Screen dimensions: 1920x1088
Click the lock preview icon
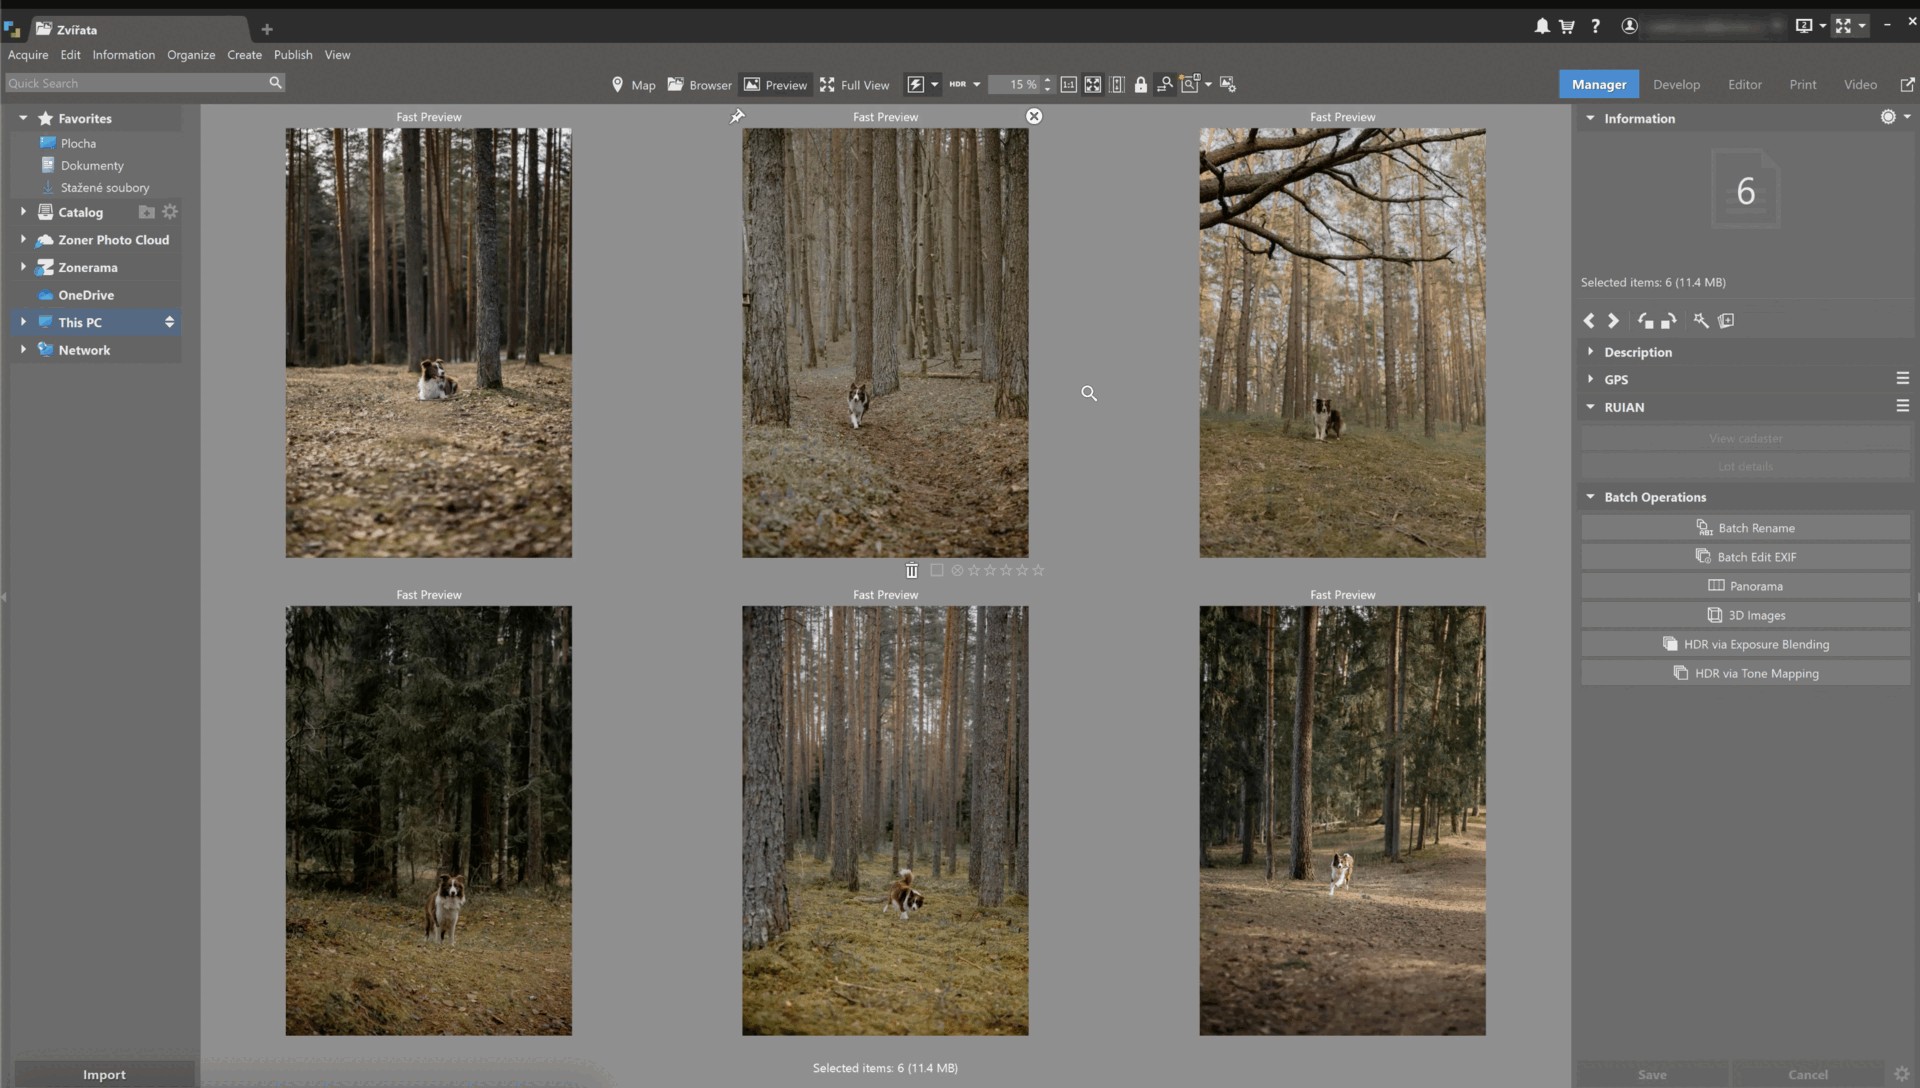1141,85
